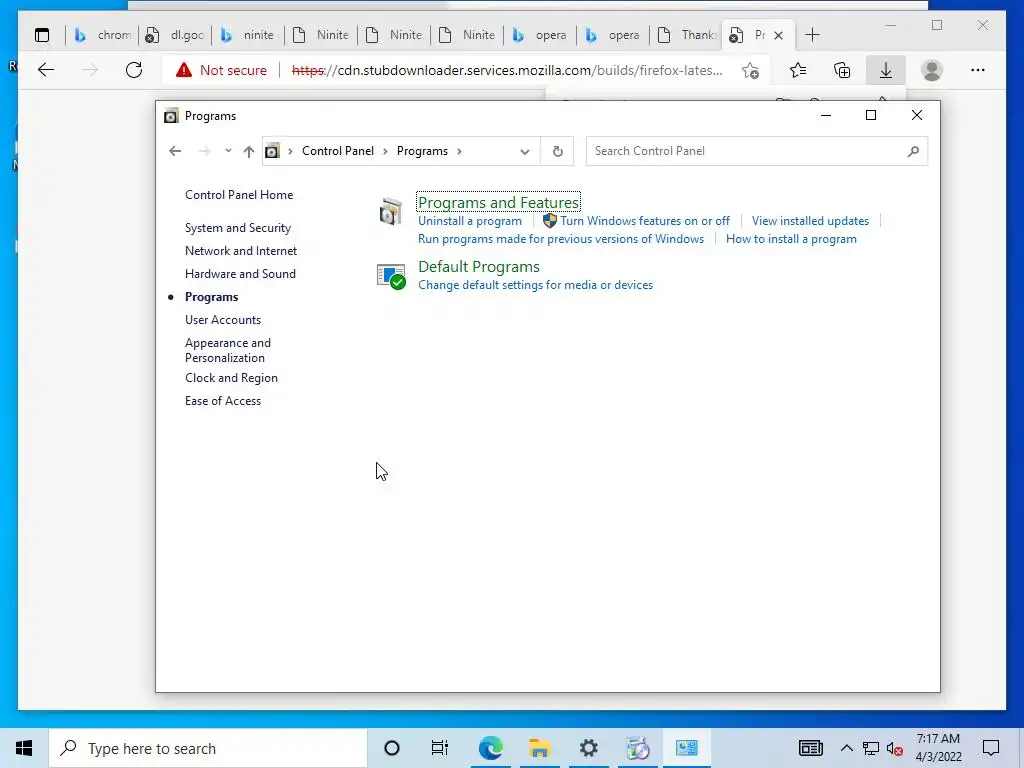Viewport: 1024px width, 768px height.
Task: Expand chevron after Programs breadcrumb
Action: tap(459, 151)
